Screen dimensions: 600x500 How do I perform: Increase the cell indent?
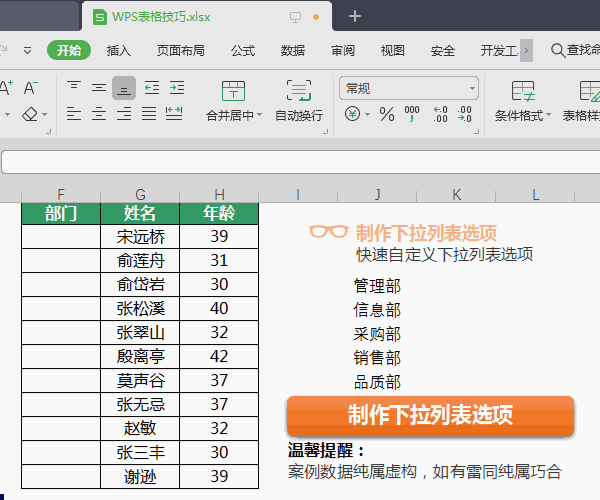pyautogui.click(x=177, y=88)
